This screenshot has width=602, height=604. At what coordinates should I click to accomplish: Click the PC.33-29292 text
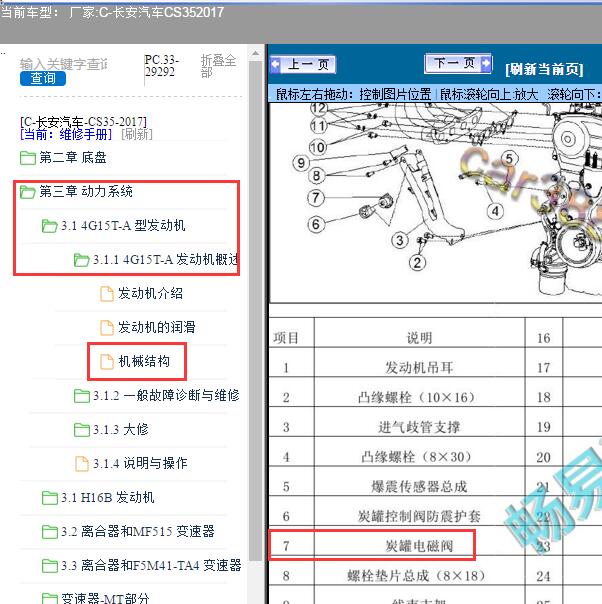tap(161, 66)
